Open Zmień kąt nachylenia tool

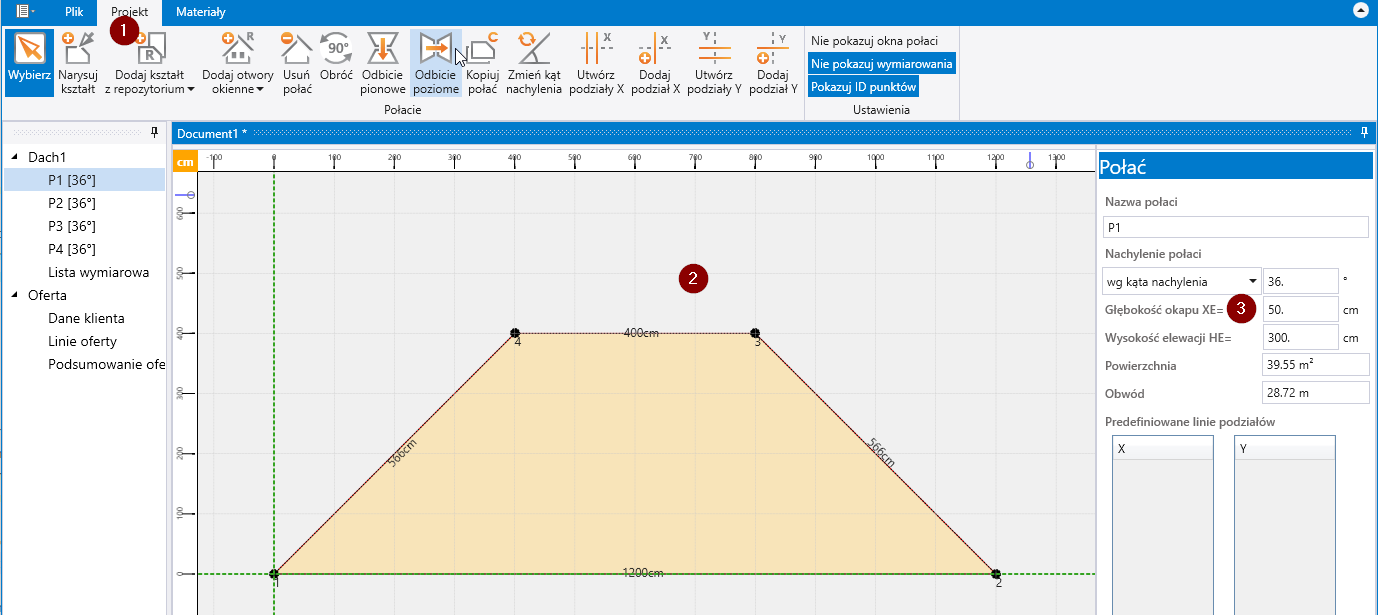[533, 62]
